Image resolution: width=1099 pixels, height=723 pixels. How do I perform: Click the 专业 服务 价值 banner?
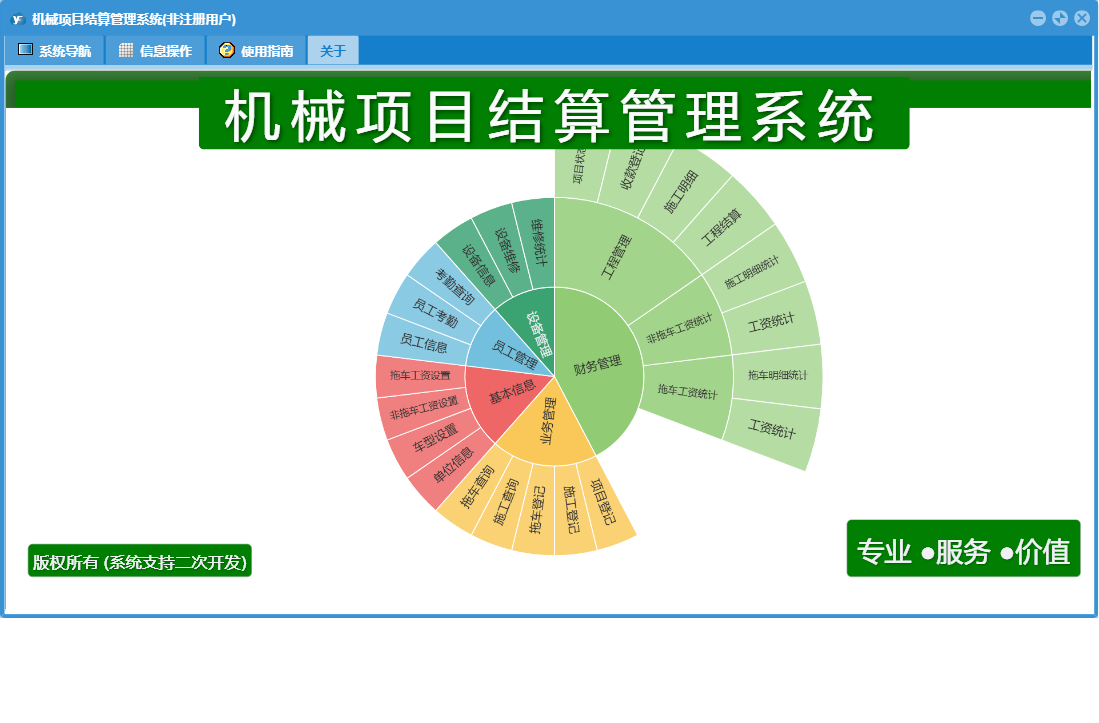[963, 549]
